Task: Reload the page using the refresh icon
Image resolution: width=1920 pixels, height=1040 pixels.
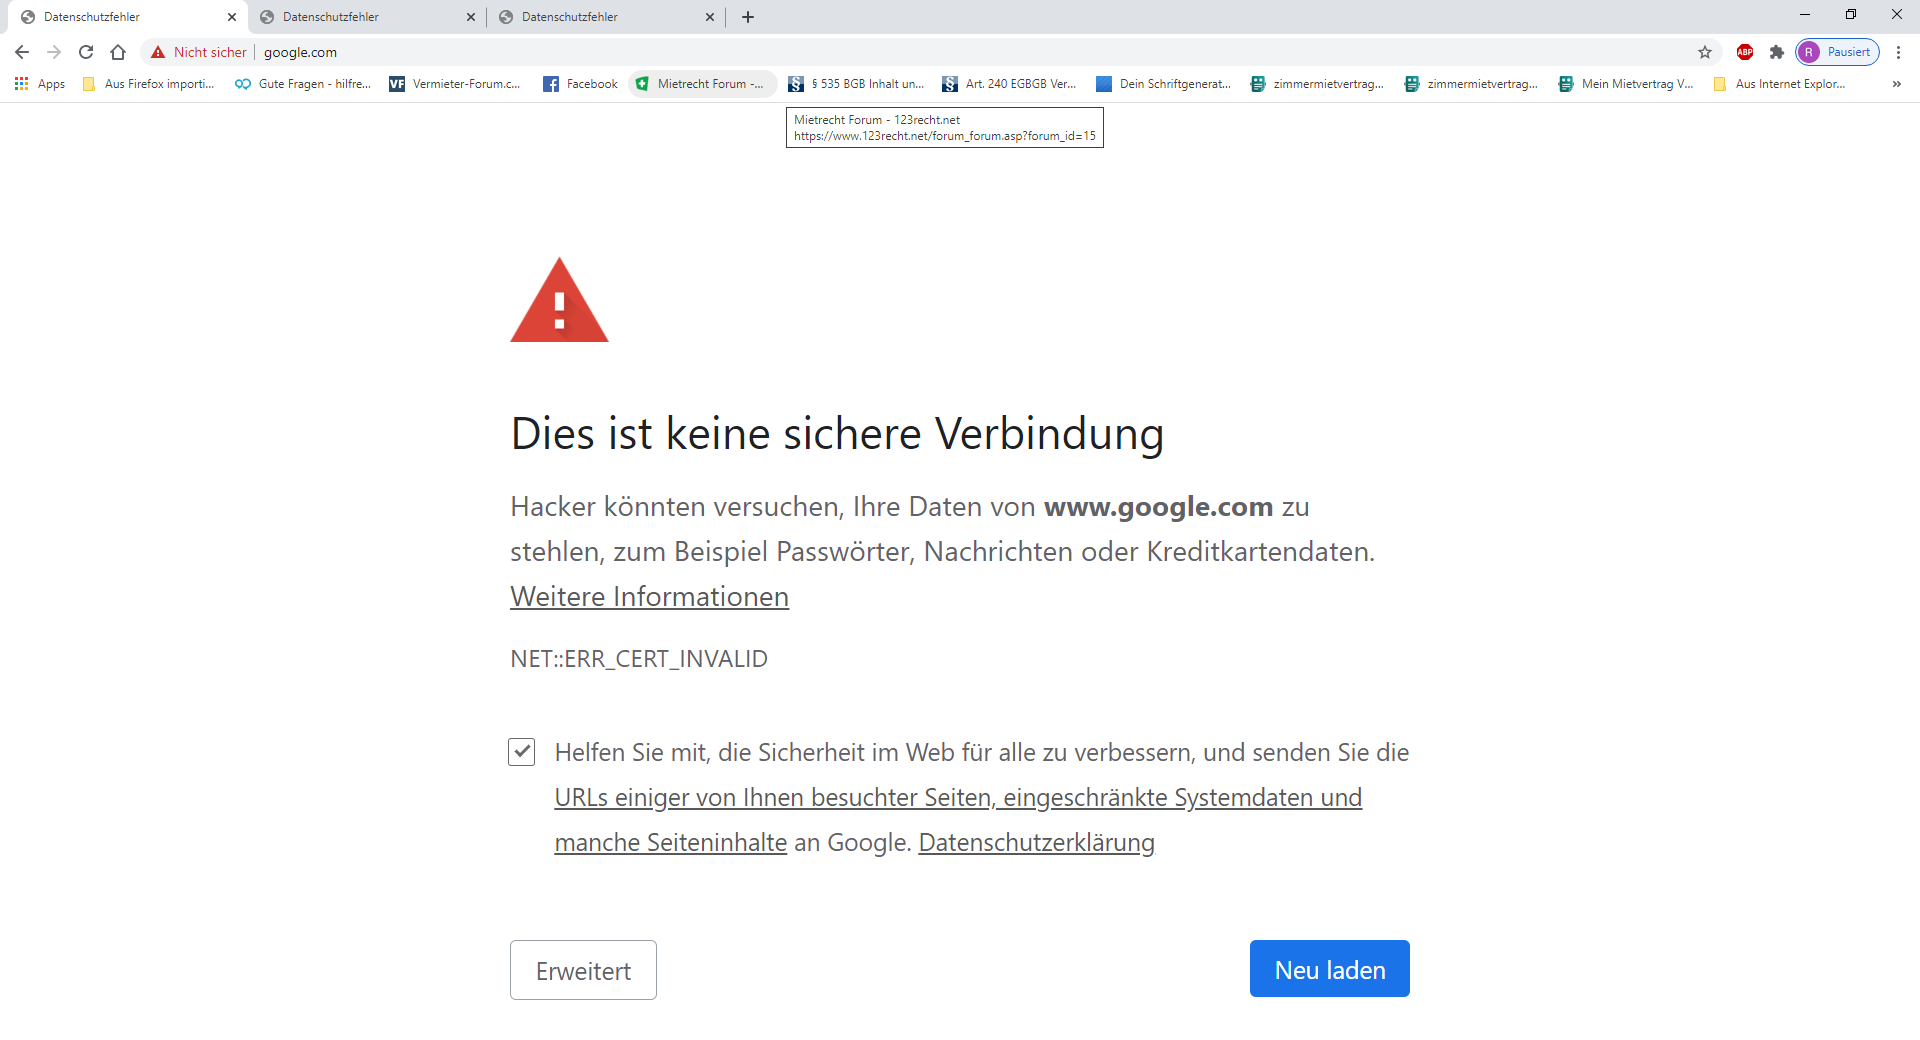Action: coord(86,52)
